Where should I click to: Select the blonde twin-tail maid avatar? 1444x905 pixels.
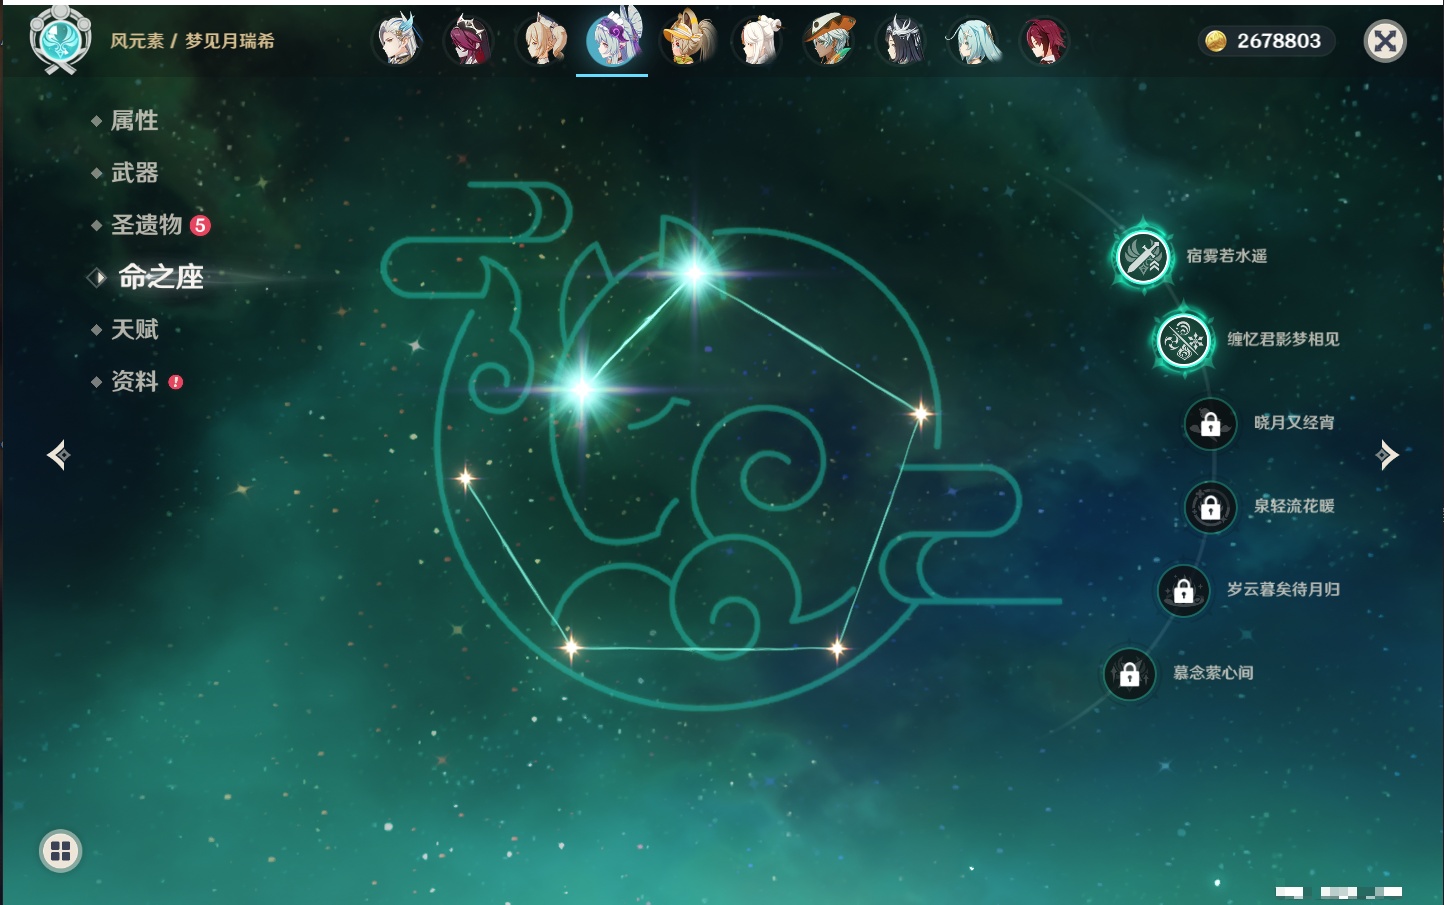[x=542, y=41]
